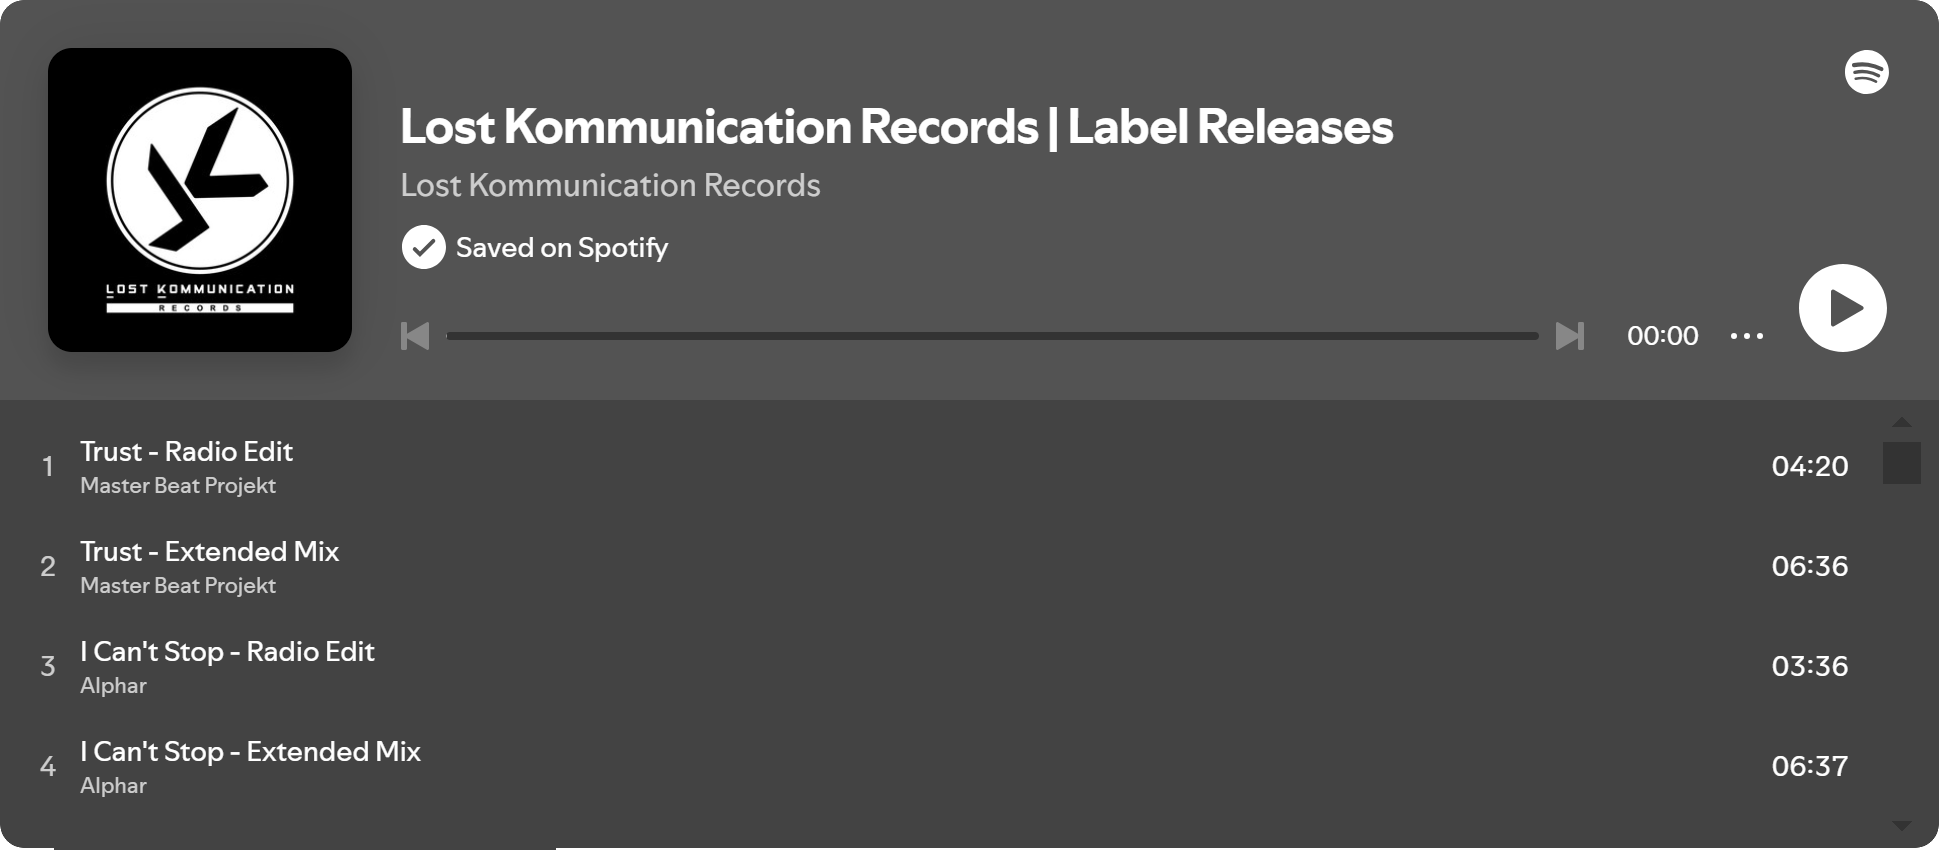Skip to the next track
This screenshot has height=850, width=1942.
(1570, 336)
